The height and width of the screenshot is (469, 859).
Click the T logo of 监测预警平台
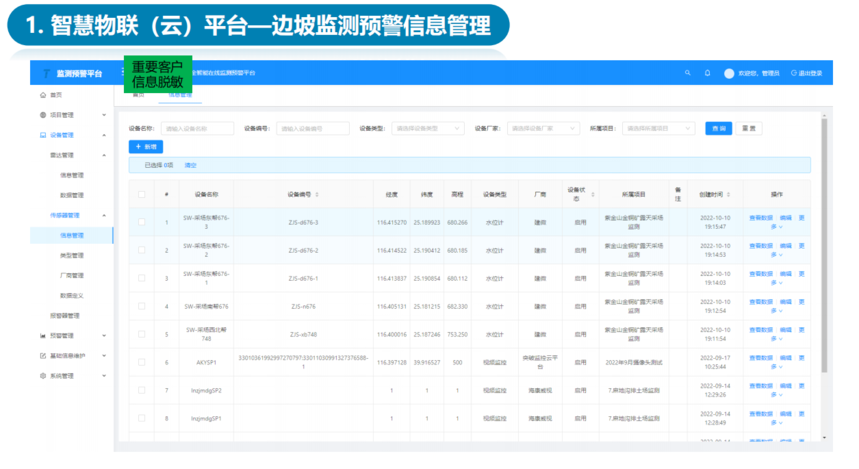point(46,73)
